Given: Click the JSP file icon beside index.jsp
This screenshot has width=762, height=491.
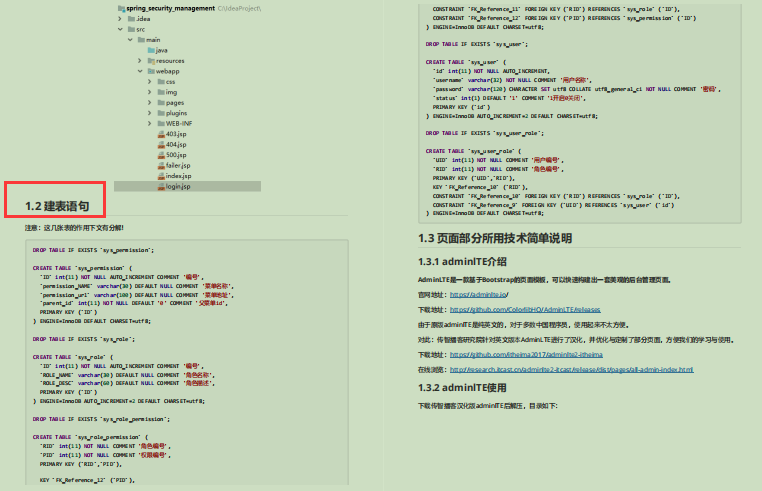Looking at the screenshot, I should (161, 176).
